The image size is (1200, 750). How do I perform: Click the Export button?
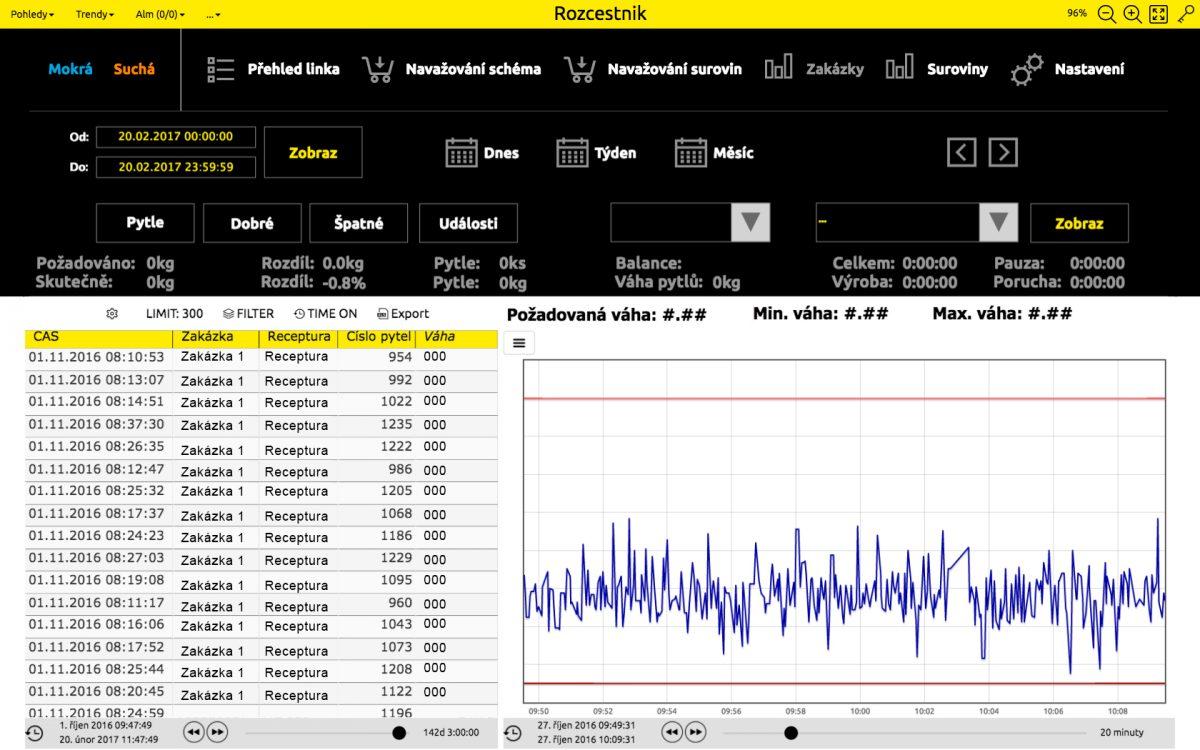pos(403,313)
